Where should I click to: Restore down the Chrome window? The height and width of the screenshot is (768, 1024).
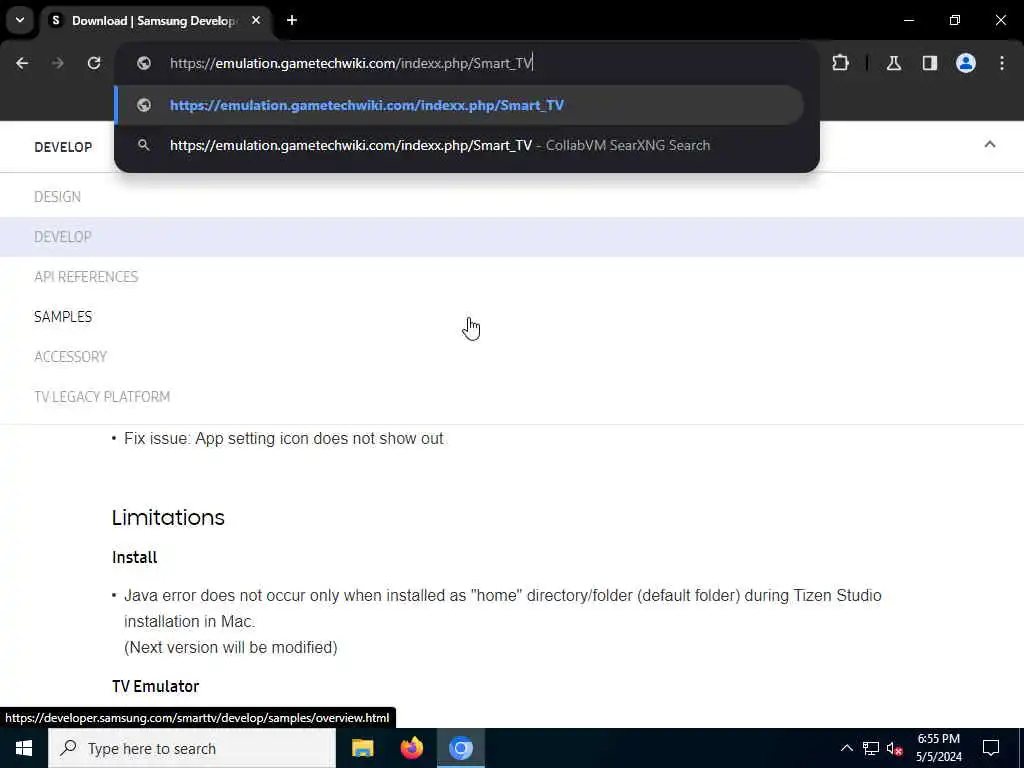pyautogui.click(x=955, y=20)
